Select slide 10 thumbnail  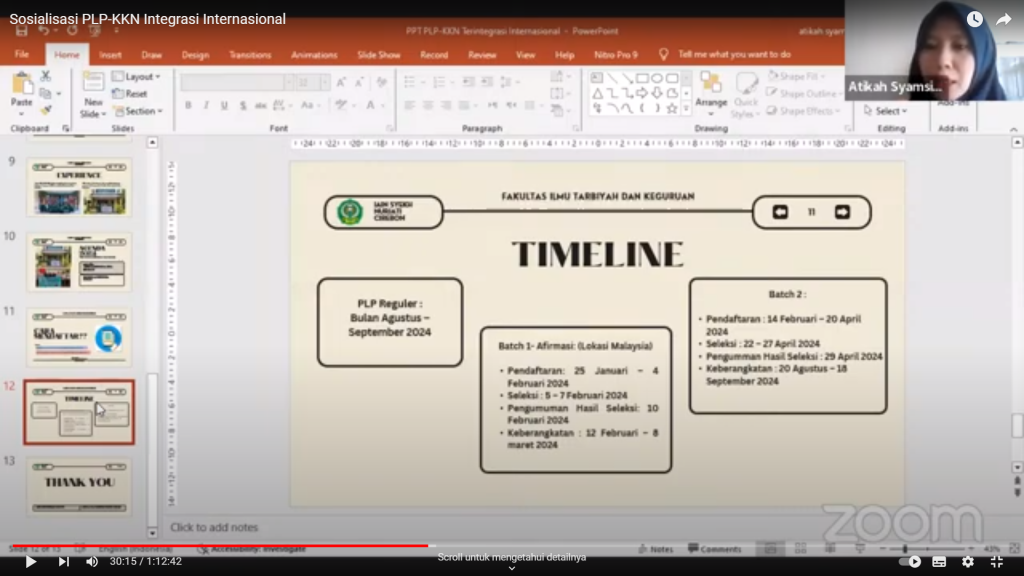(x=79, y=262)
